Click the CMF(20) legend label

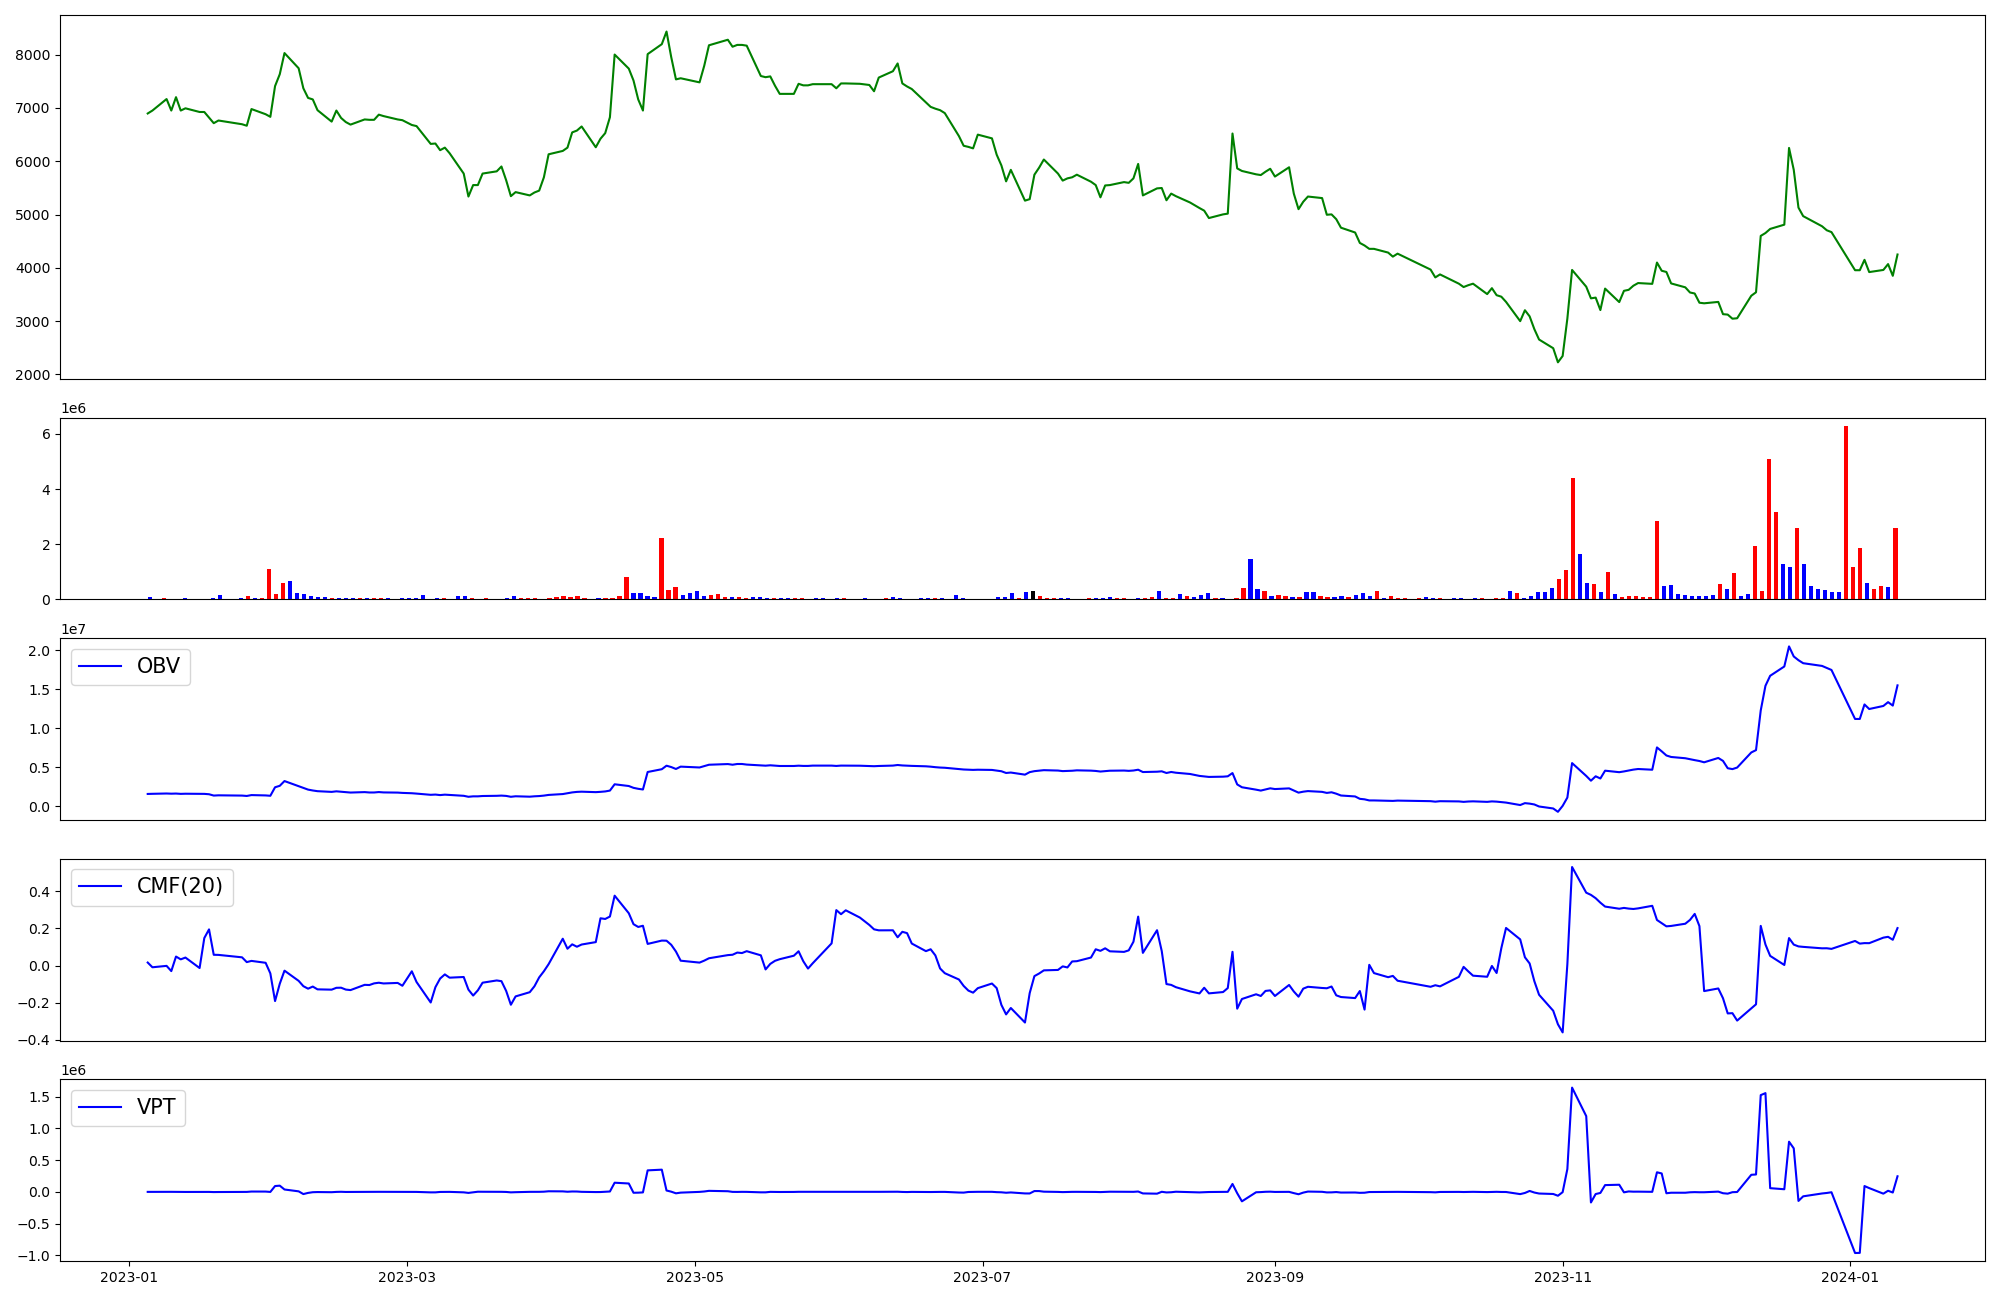[x=180, y=887]
